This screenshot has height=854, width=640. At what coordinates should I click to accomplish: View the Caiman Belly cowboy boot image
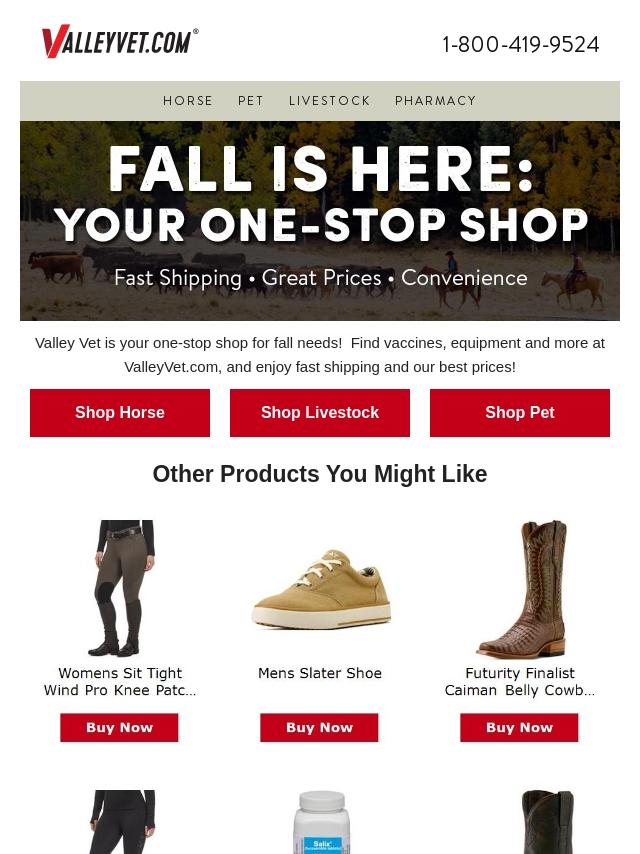click(x=521, y=589)
